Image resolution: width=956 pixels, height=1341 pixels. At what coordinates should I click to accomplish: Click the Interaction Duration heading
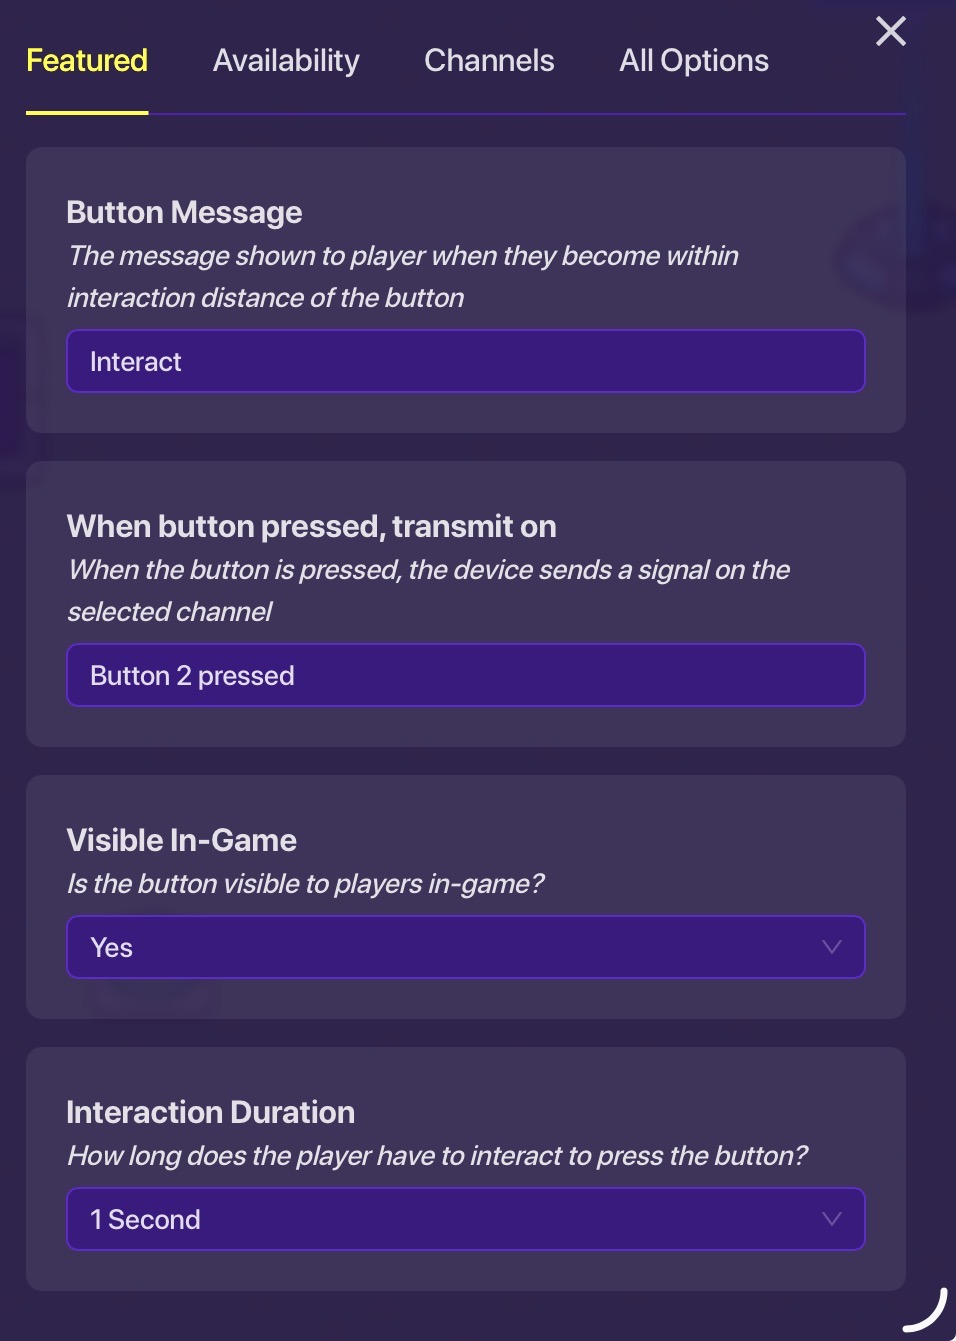click(210, 1113)
